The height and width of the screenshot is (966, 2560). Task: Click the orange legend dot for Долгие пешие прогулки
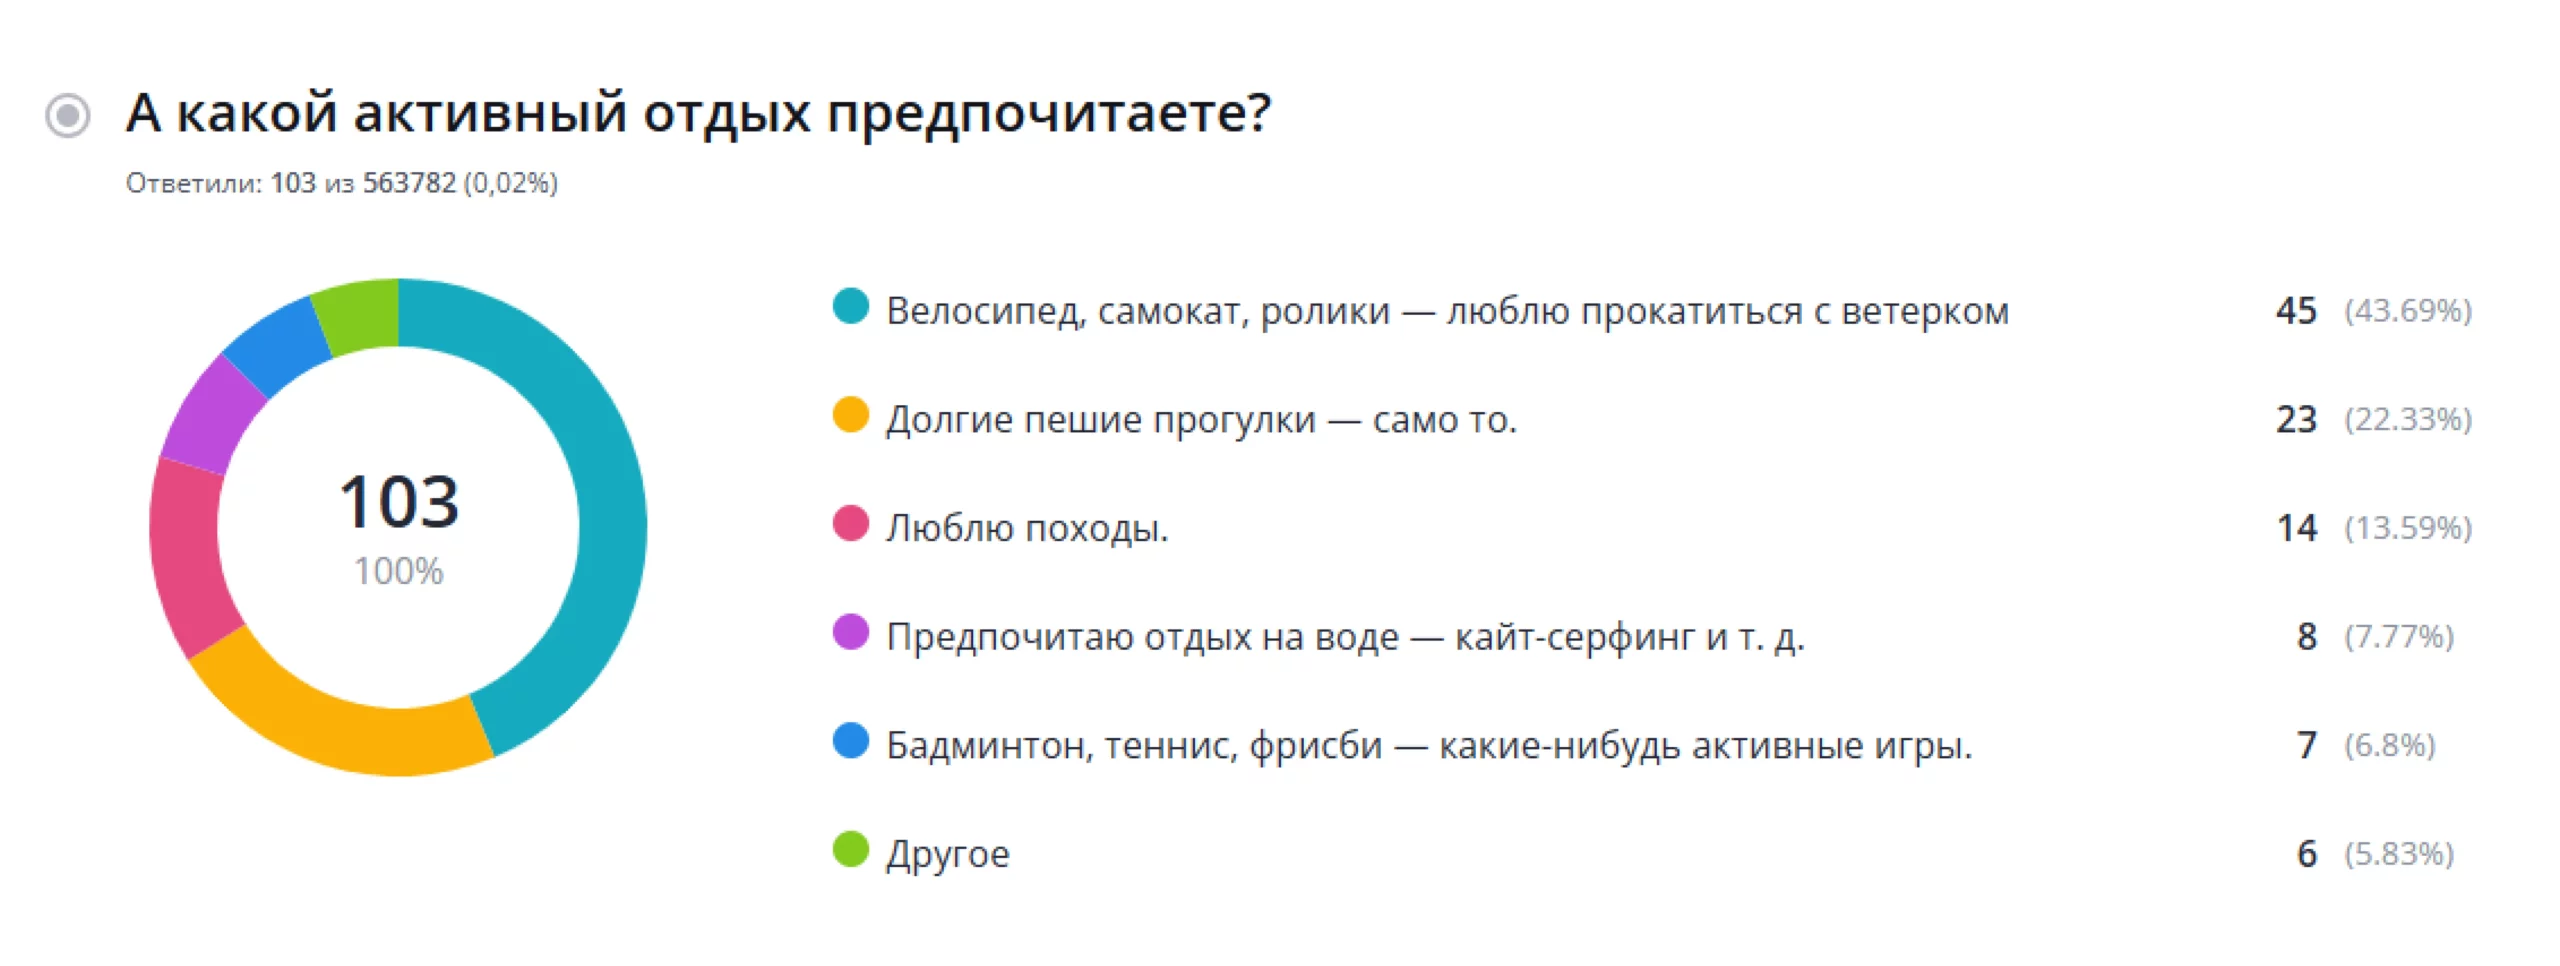850,415
